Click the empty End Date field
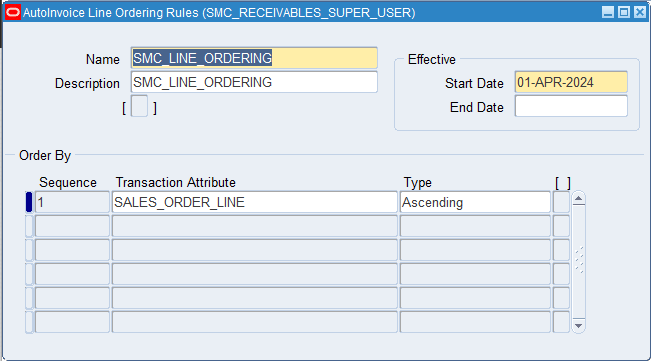651x361 pixels. (571, 106)
